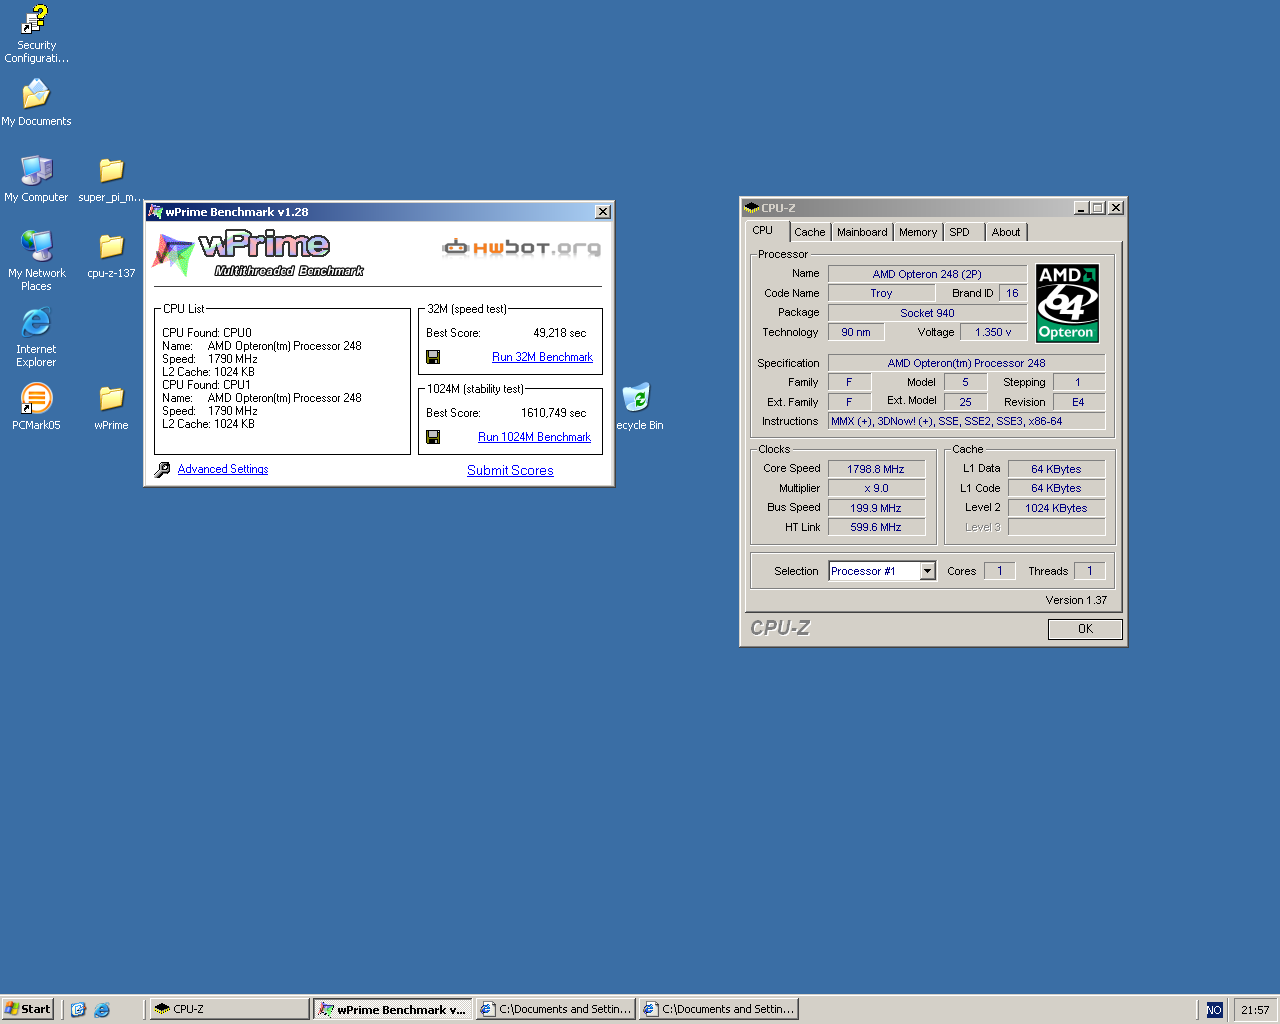Click the AMD Opteron 64 logo
This screenshot has height=1024, width=1280.
click(x=1067, y=303)
